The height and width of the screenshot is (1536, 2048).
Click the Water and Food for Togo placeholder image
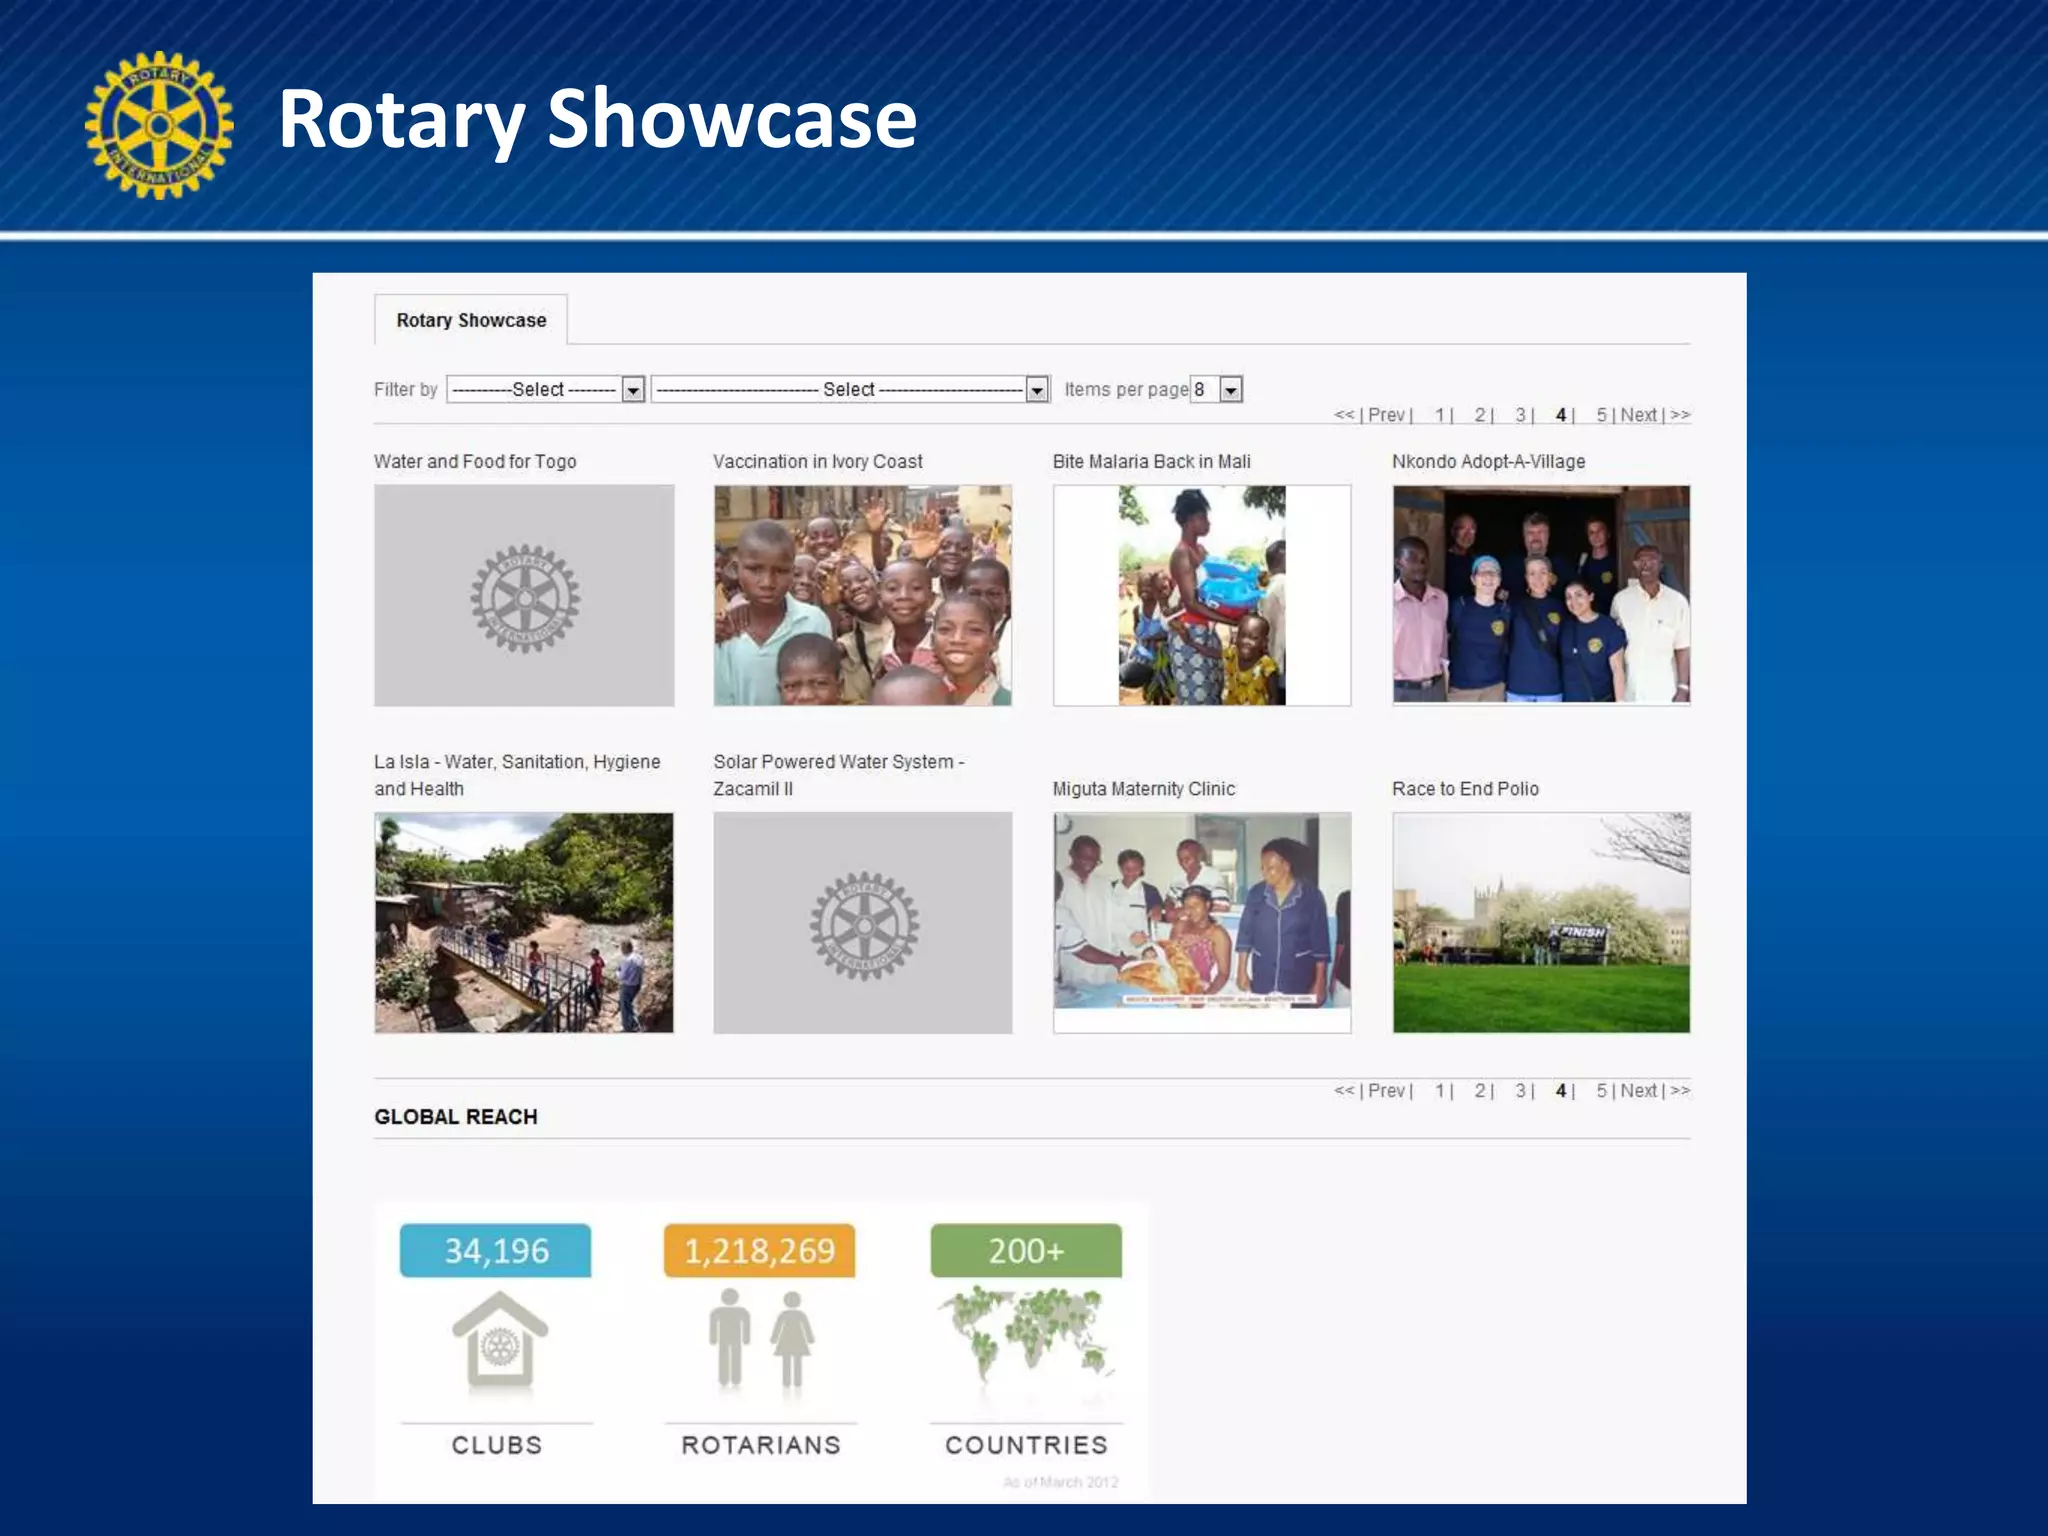click(x=524, y=596)
